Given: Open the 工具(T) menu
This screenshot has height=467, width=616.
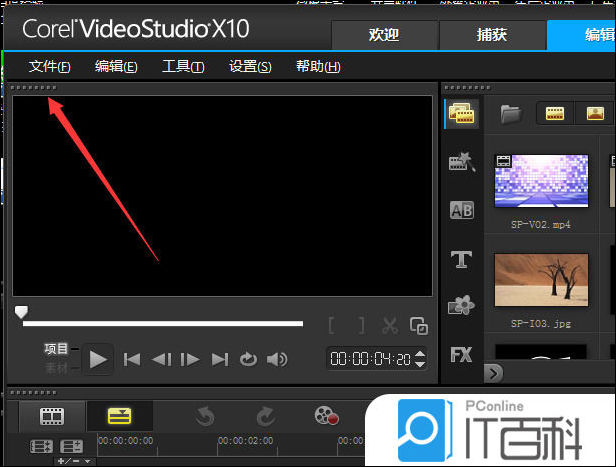Looking at the screenshot, I should [x=183, y=66].
